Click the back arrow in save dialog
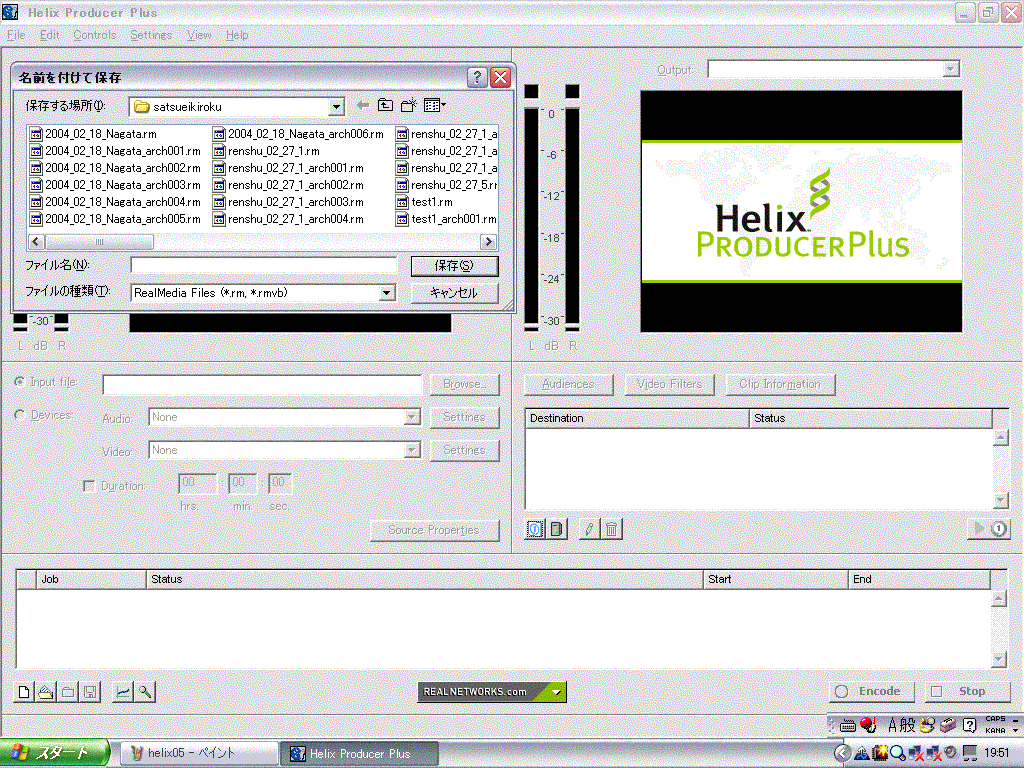The width and height of the screenshot is (1024, 768). coord(363,105)
